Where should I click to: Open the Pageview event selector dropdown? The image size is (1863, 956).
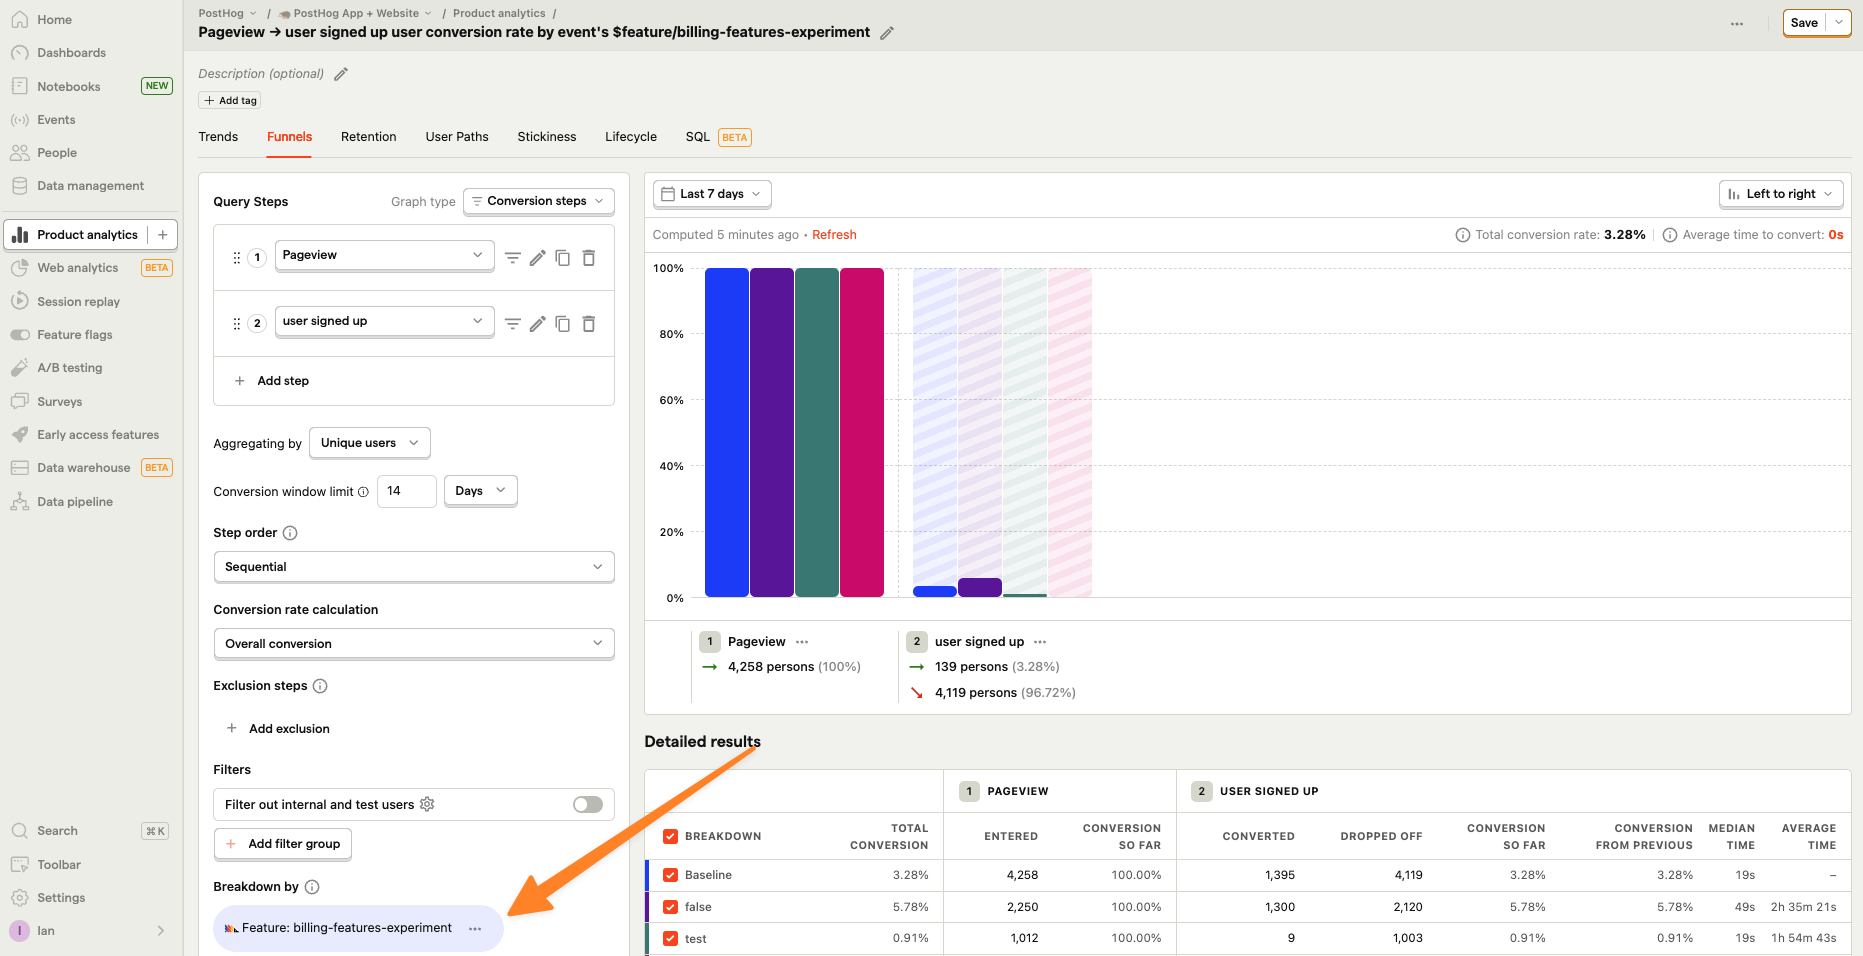pos(384,255)
